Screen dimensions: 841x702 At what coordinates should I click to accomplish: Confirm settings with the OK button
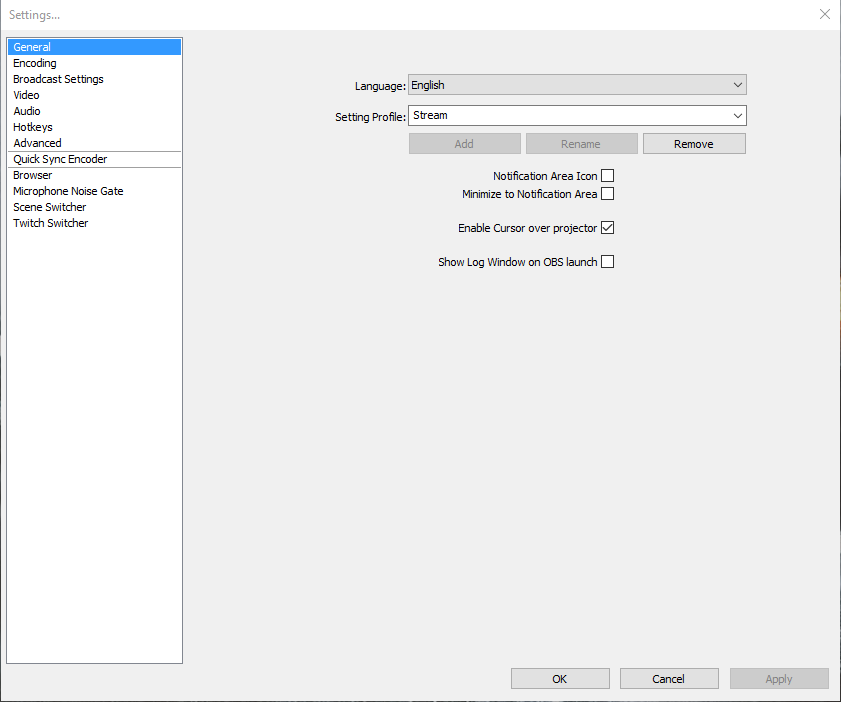[x=560, y=679]
